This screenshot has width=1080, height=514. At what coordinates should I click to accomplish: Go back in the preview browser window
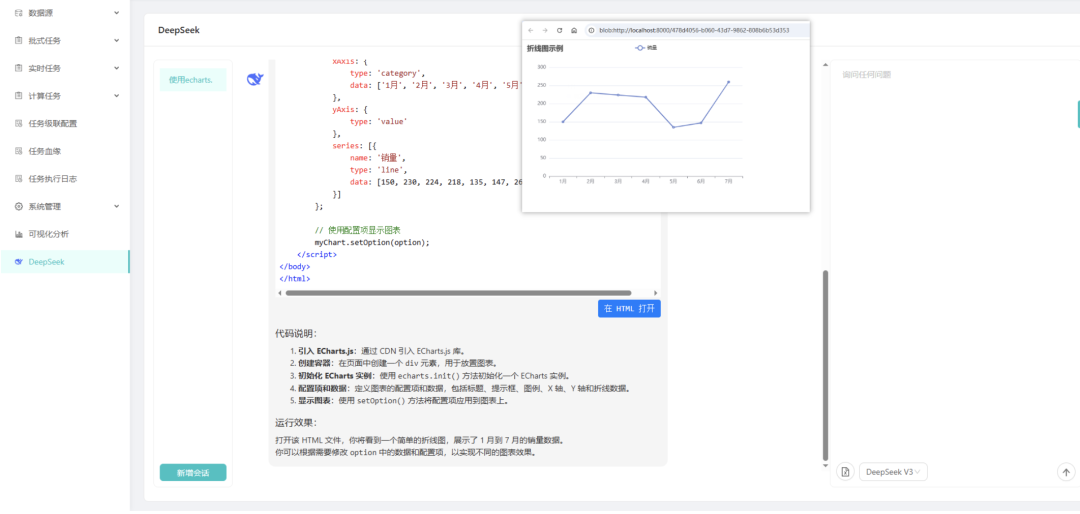click(530, 30)
